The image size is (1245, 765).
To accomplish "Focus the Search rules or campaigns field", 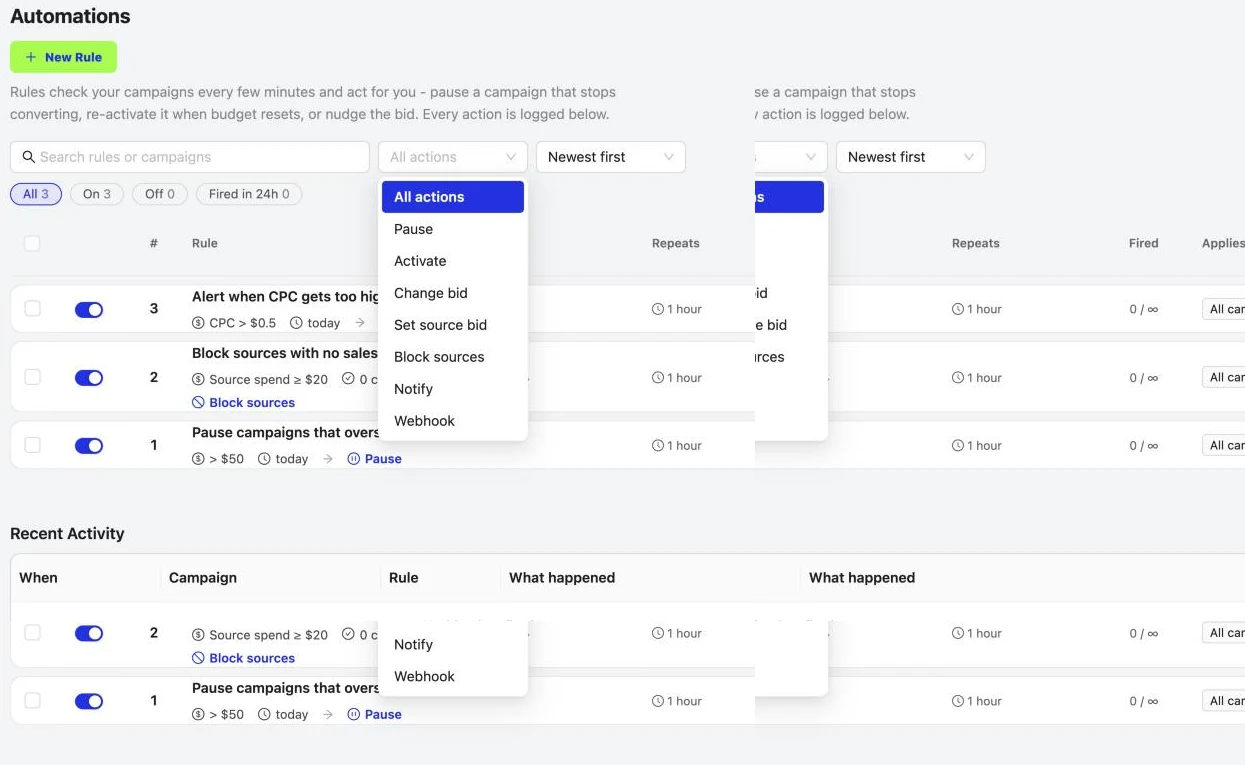I will pyautogui.click(x=190, y=157).
